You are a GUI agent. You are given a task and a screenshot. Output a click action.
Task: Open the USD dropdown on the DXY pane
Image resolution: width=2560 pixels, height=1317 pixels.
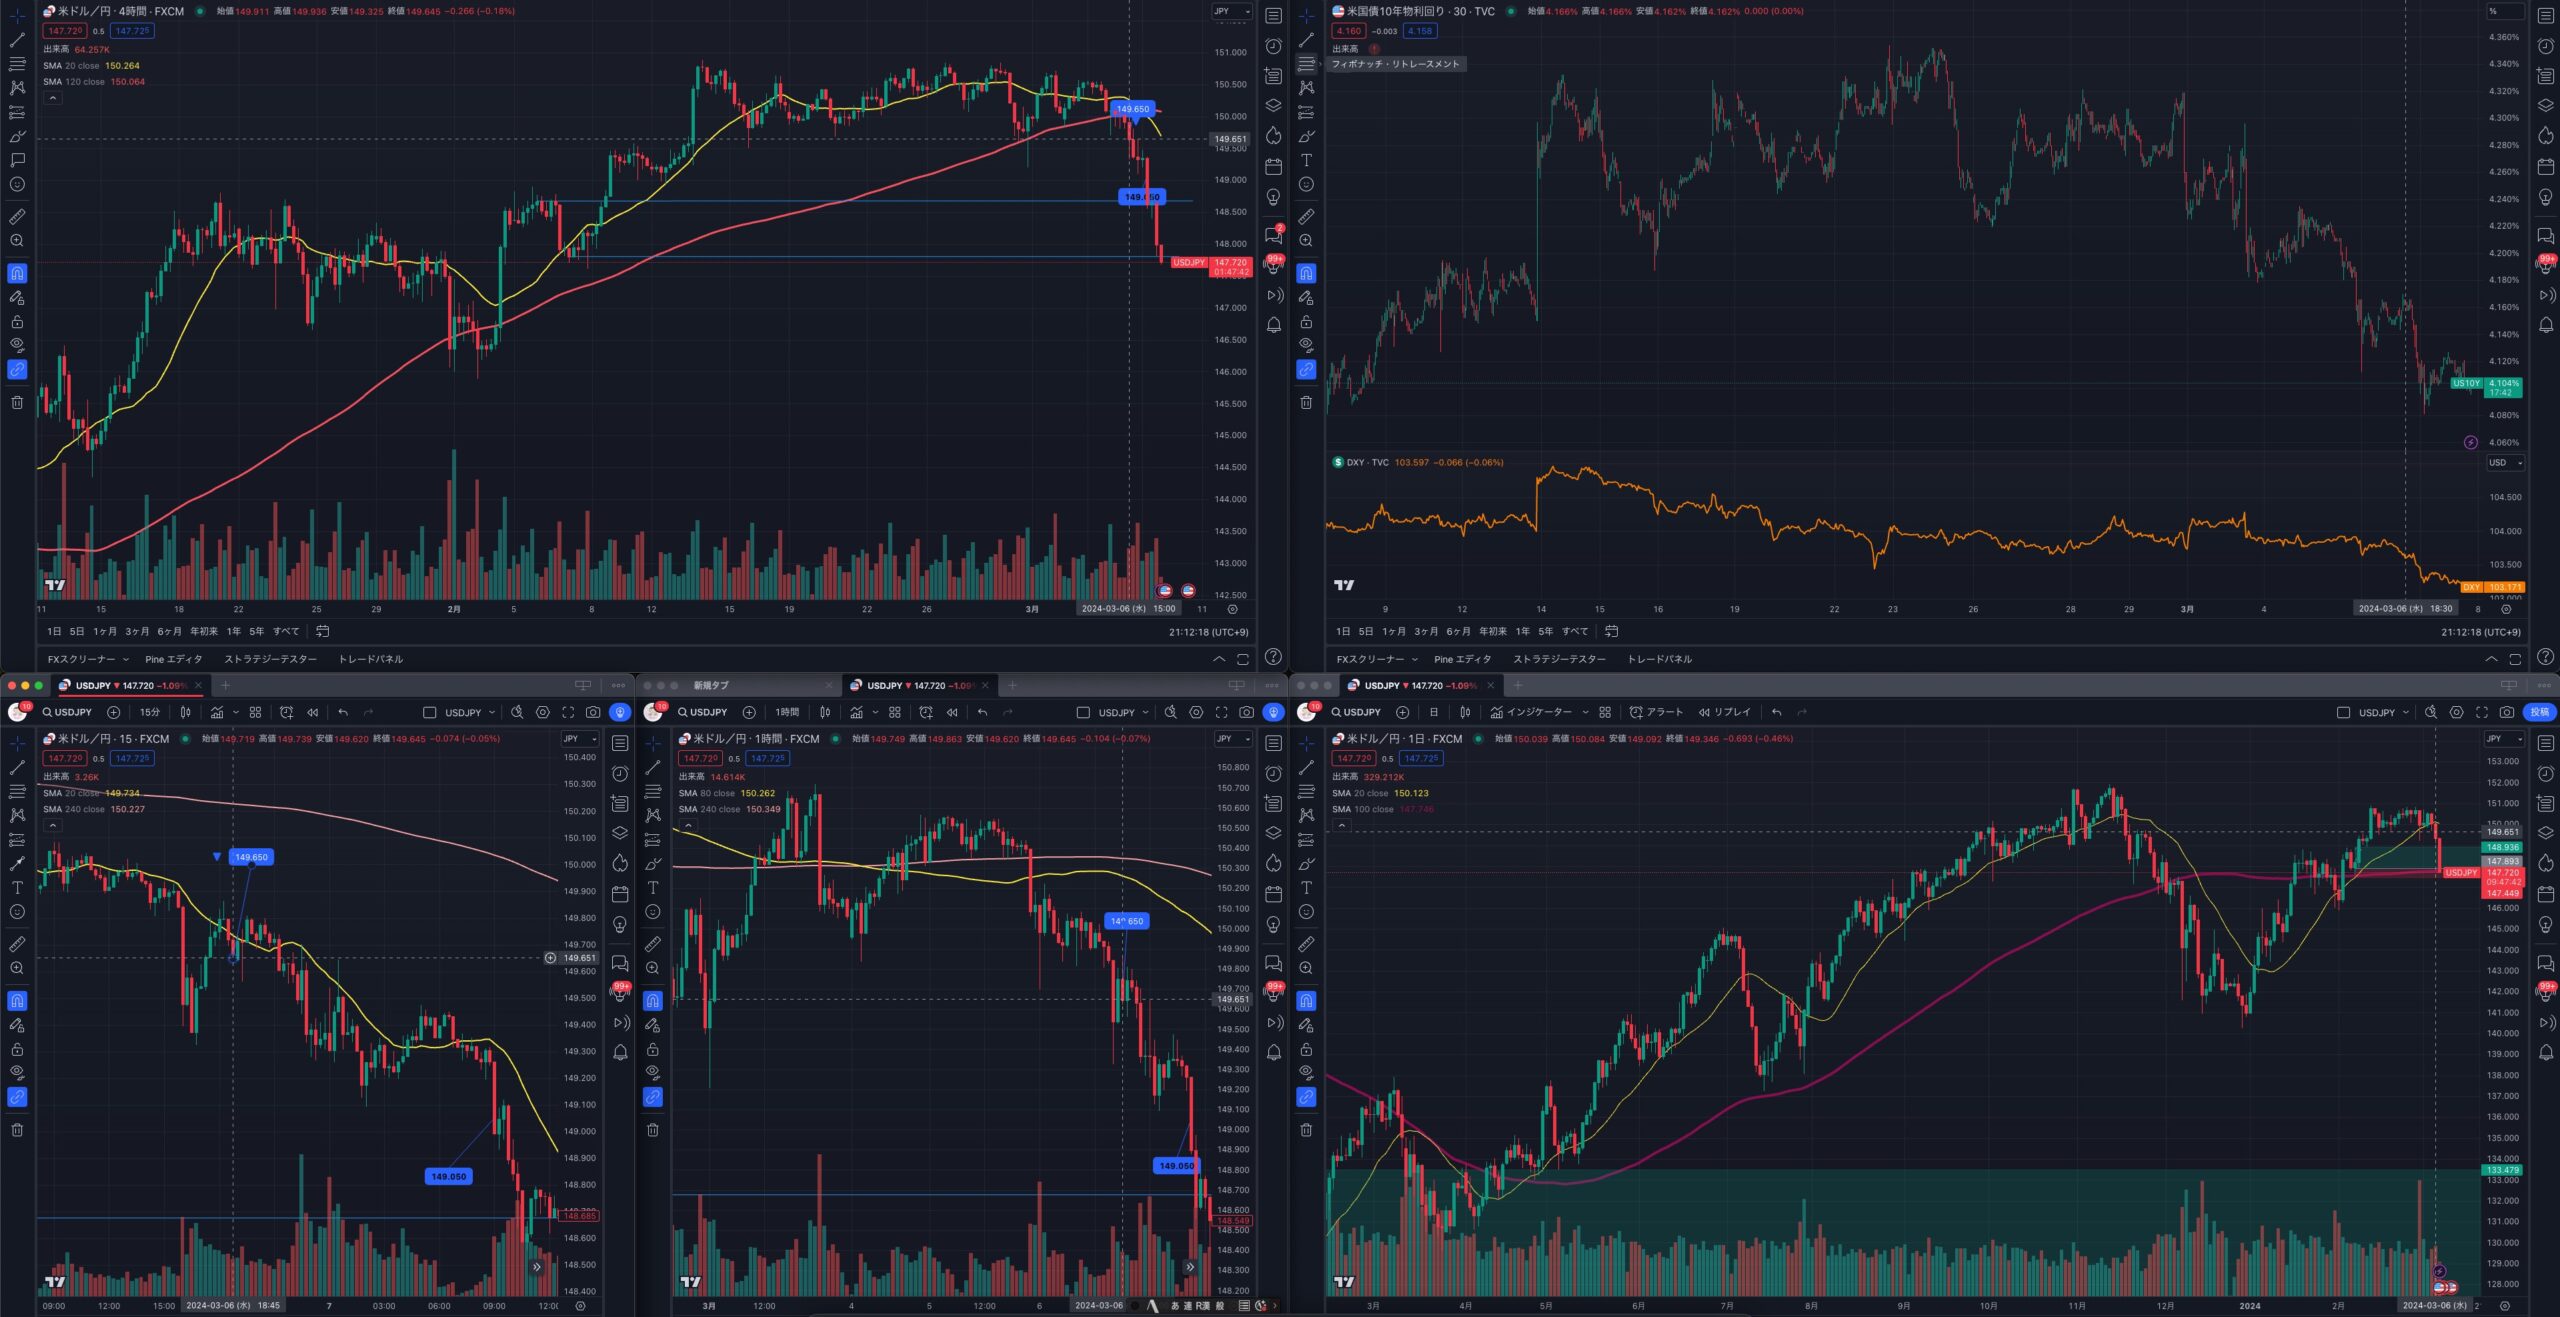[2505, 463]
